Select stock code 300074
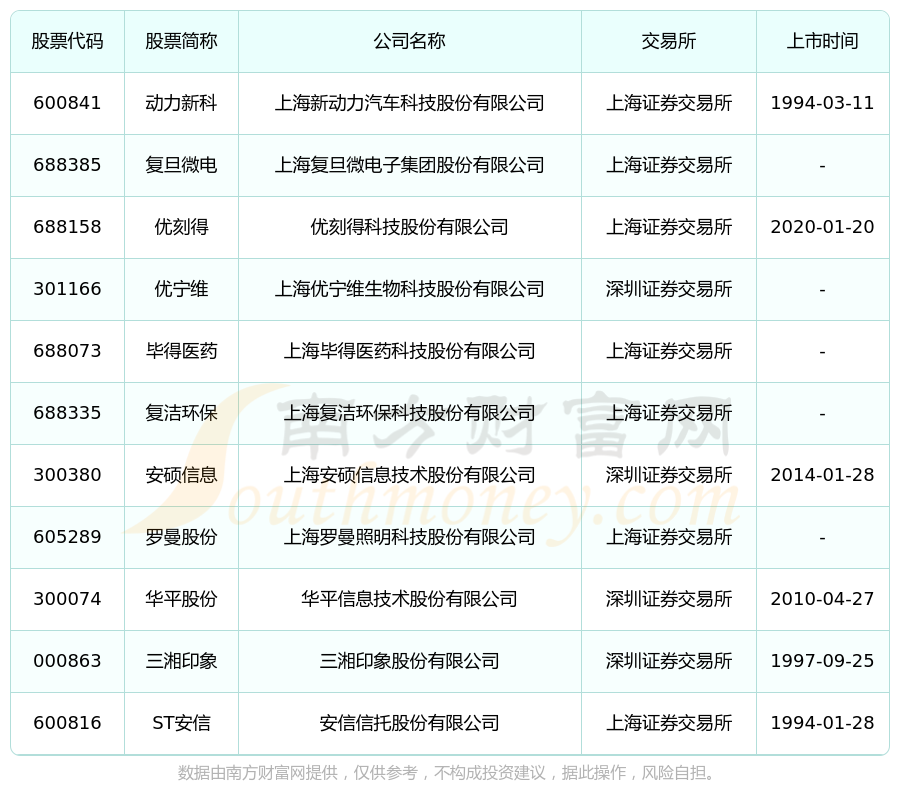900x800 pixels. (67, 599)
